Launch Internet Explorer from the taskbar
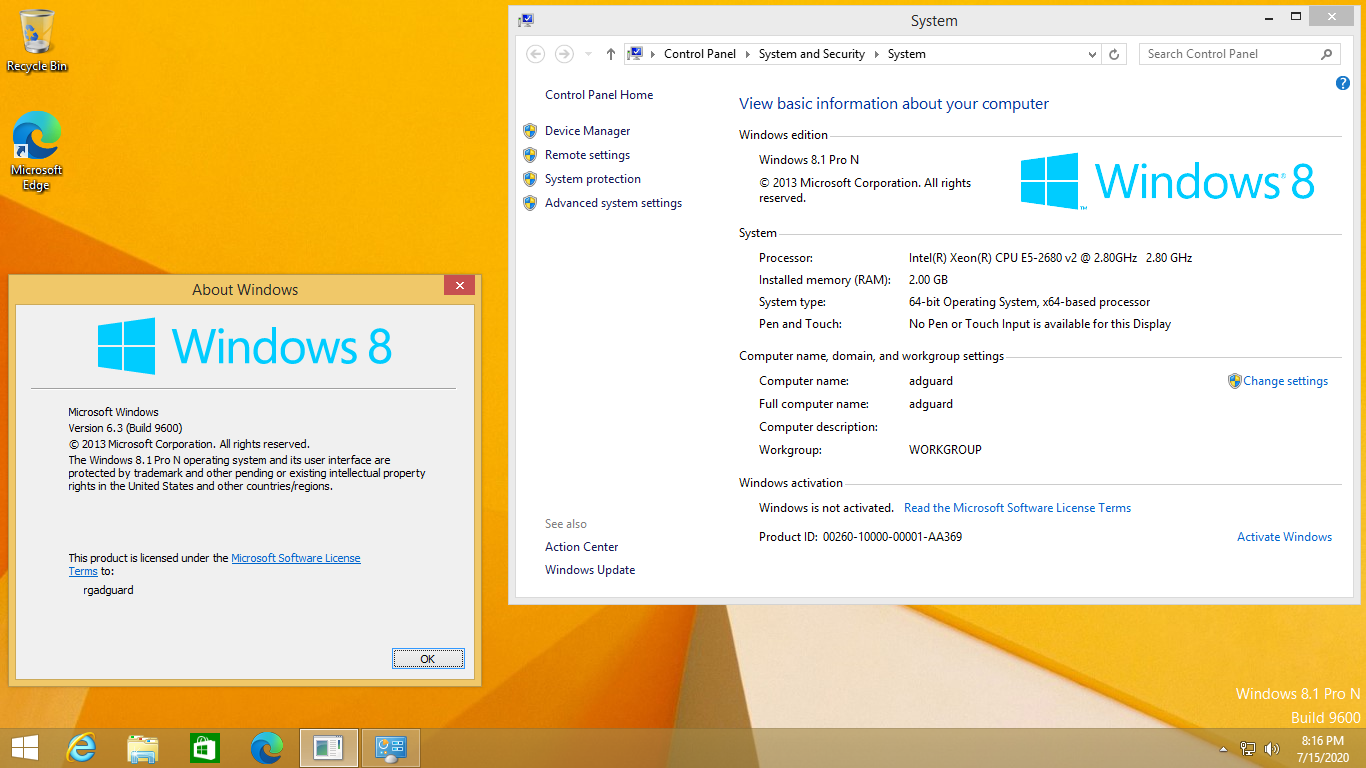The width and height of the screenshot is (1366, 768). (81, 748)
